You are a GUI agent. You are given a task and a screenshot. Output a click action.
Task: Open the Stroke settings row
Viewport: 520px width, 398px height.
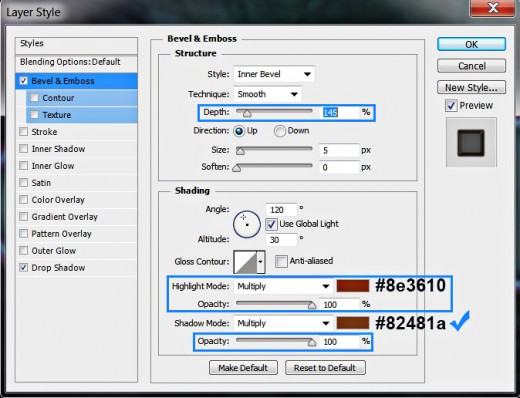[x=76, y=132]
